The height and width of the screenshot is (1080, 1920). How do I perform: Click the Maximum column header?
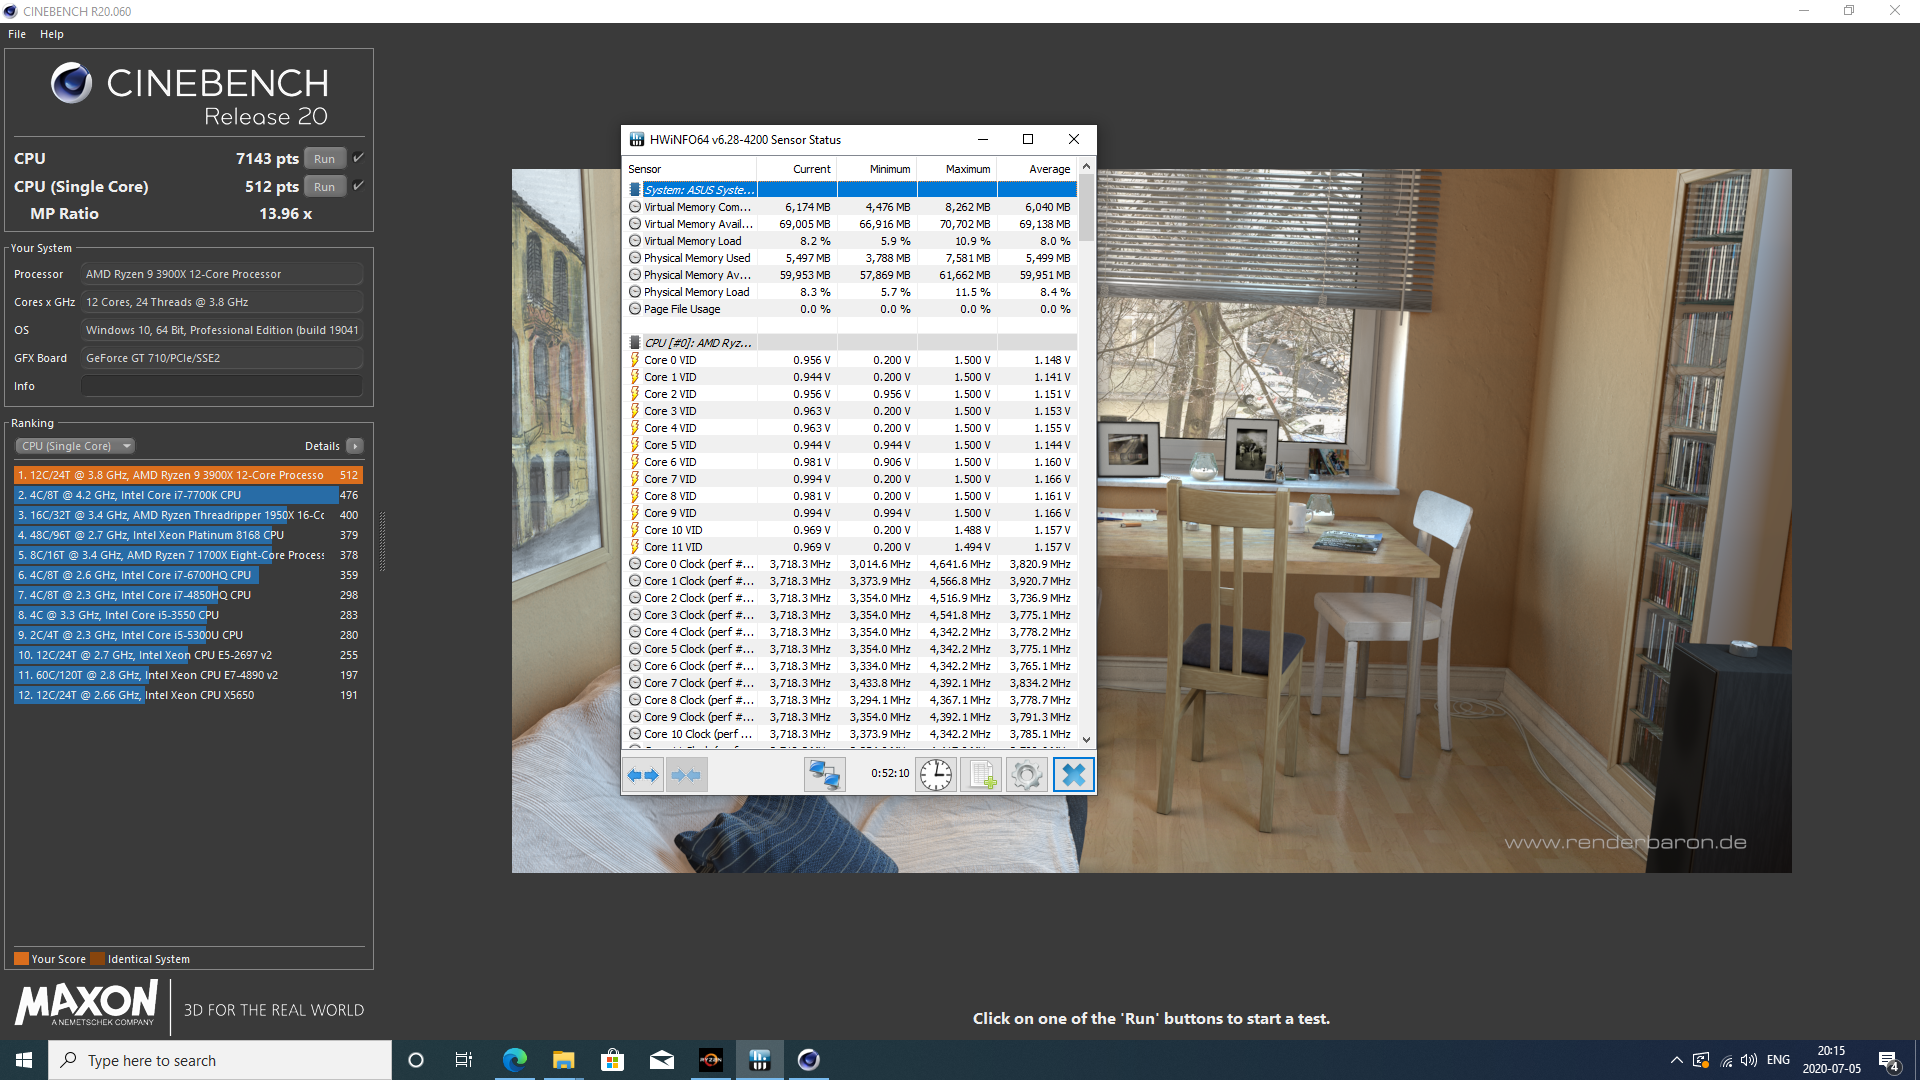pos(957,169)
